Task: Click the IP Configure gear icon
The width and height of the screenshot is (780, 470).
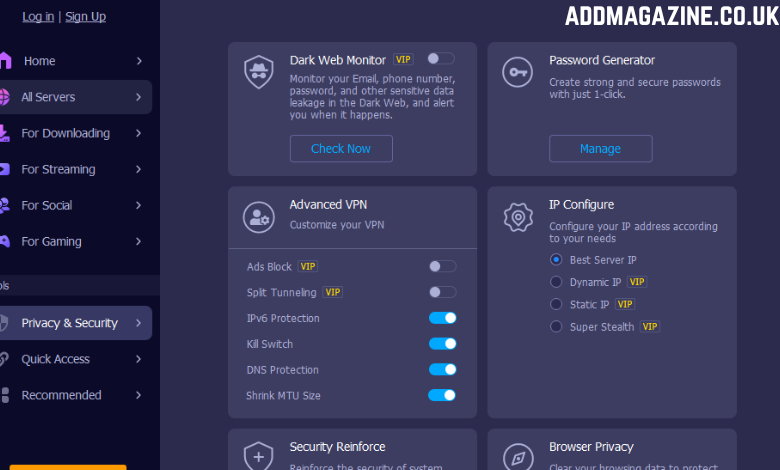Action: tap(518, 217)
